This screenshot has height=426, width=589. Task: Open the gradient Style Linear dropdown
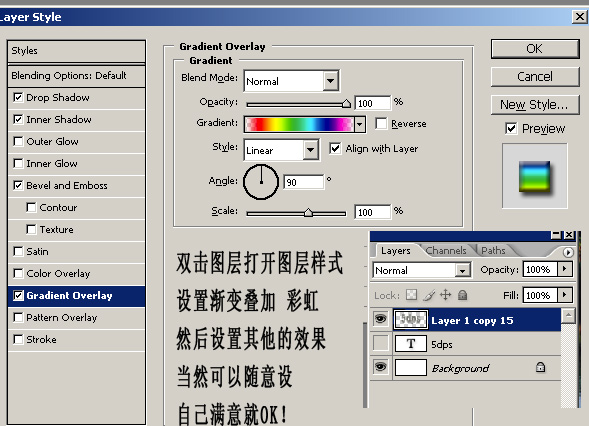[310, 150]
